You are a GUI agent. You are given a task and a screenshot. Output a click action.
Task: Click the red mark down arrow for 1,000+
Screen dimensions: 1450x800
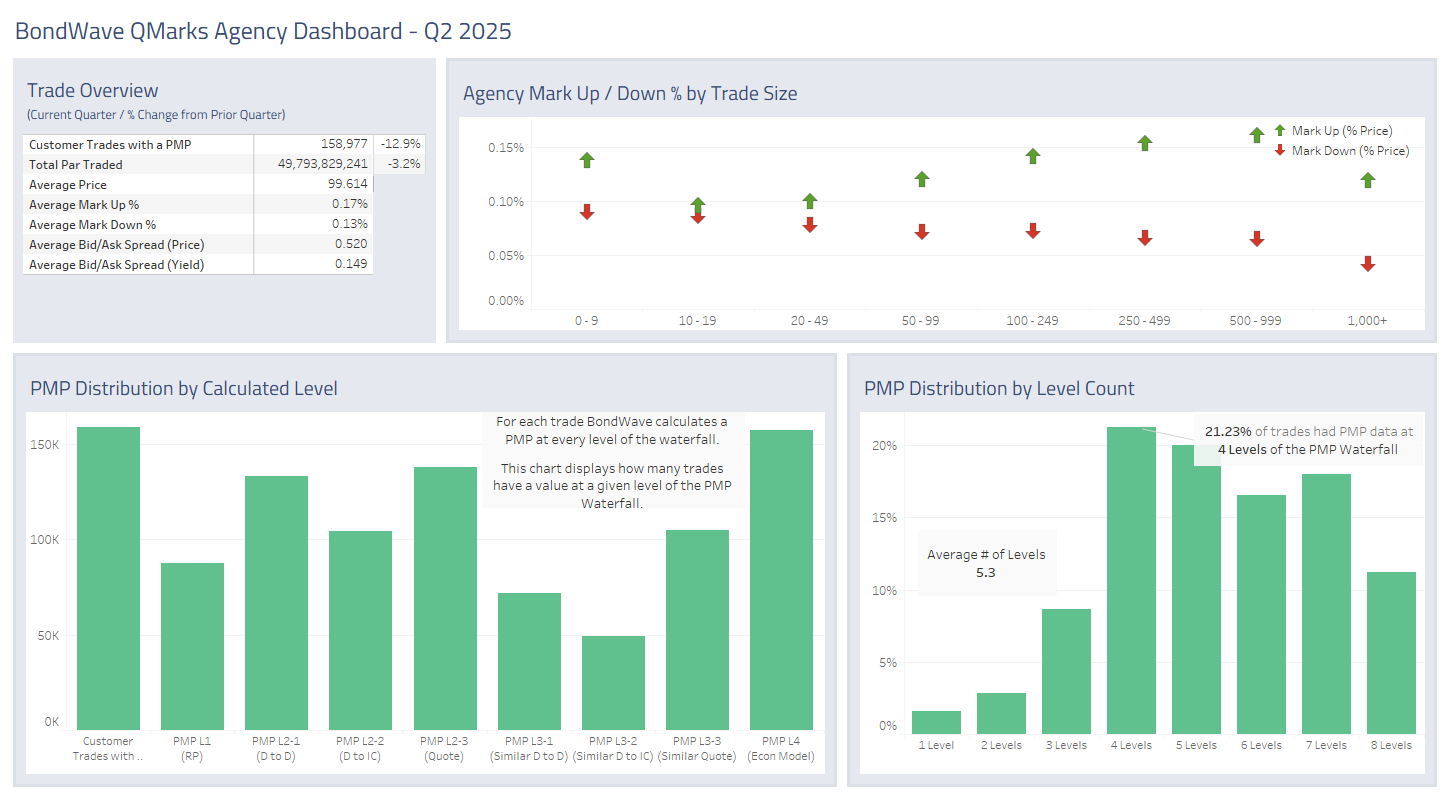tap(1368, 264)
